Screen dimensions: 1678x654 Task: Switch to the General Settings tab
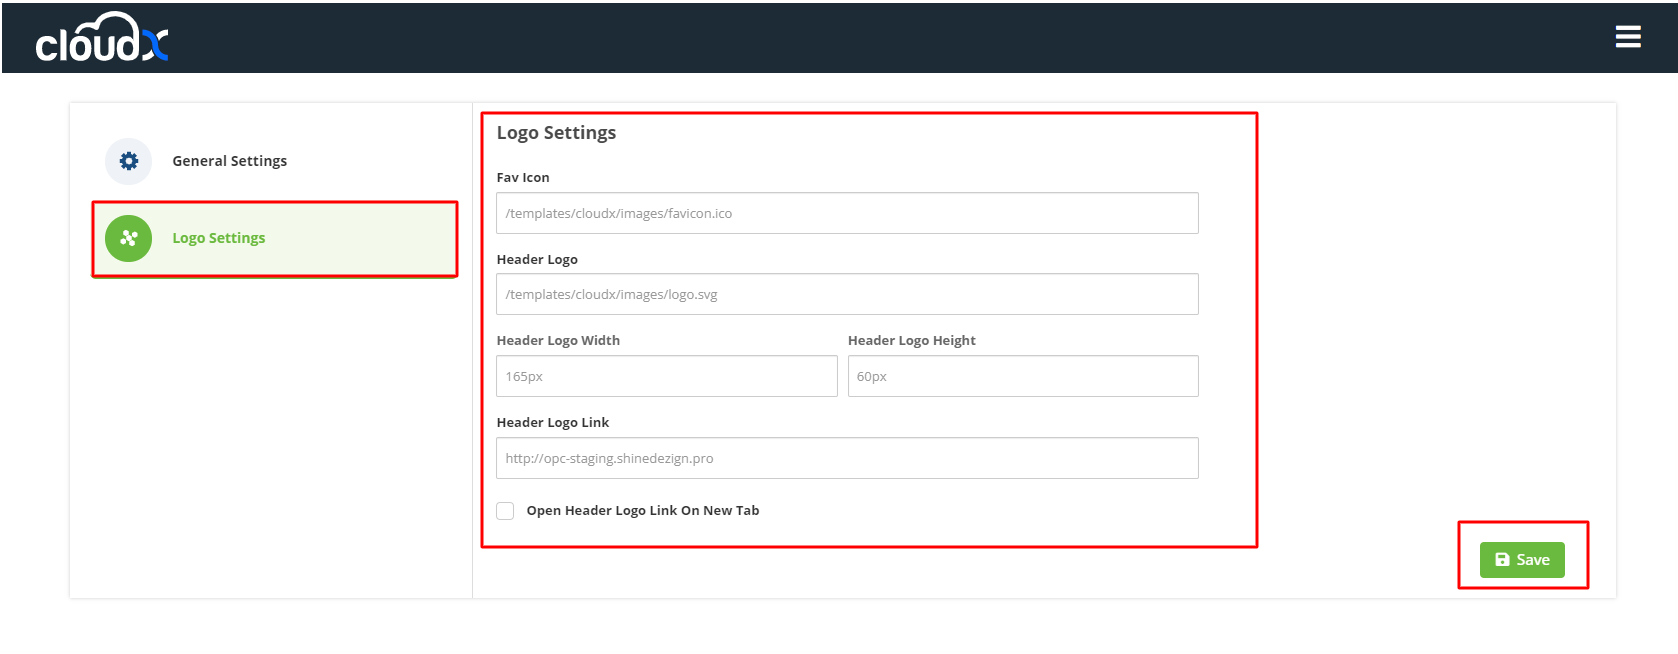(x=229, y=161)
